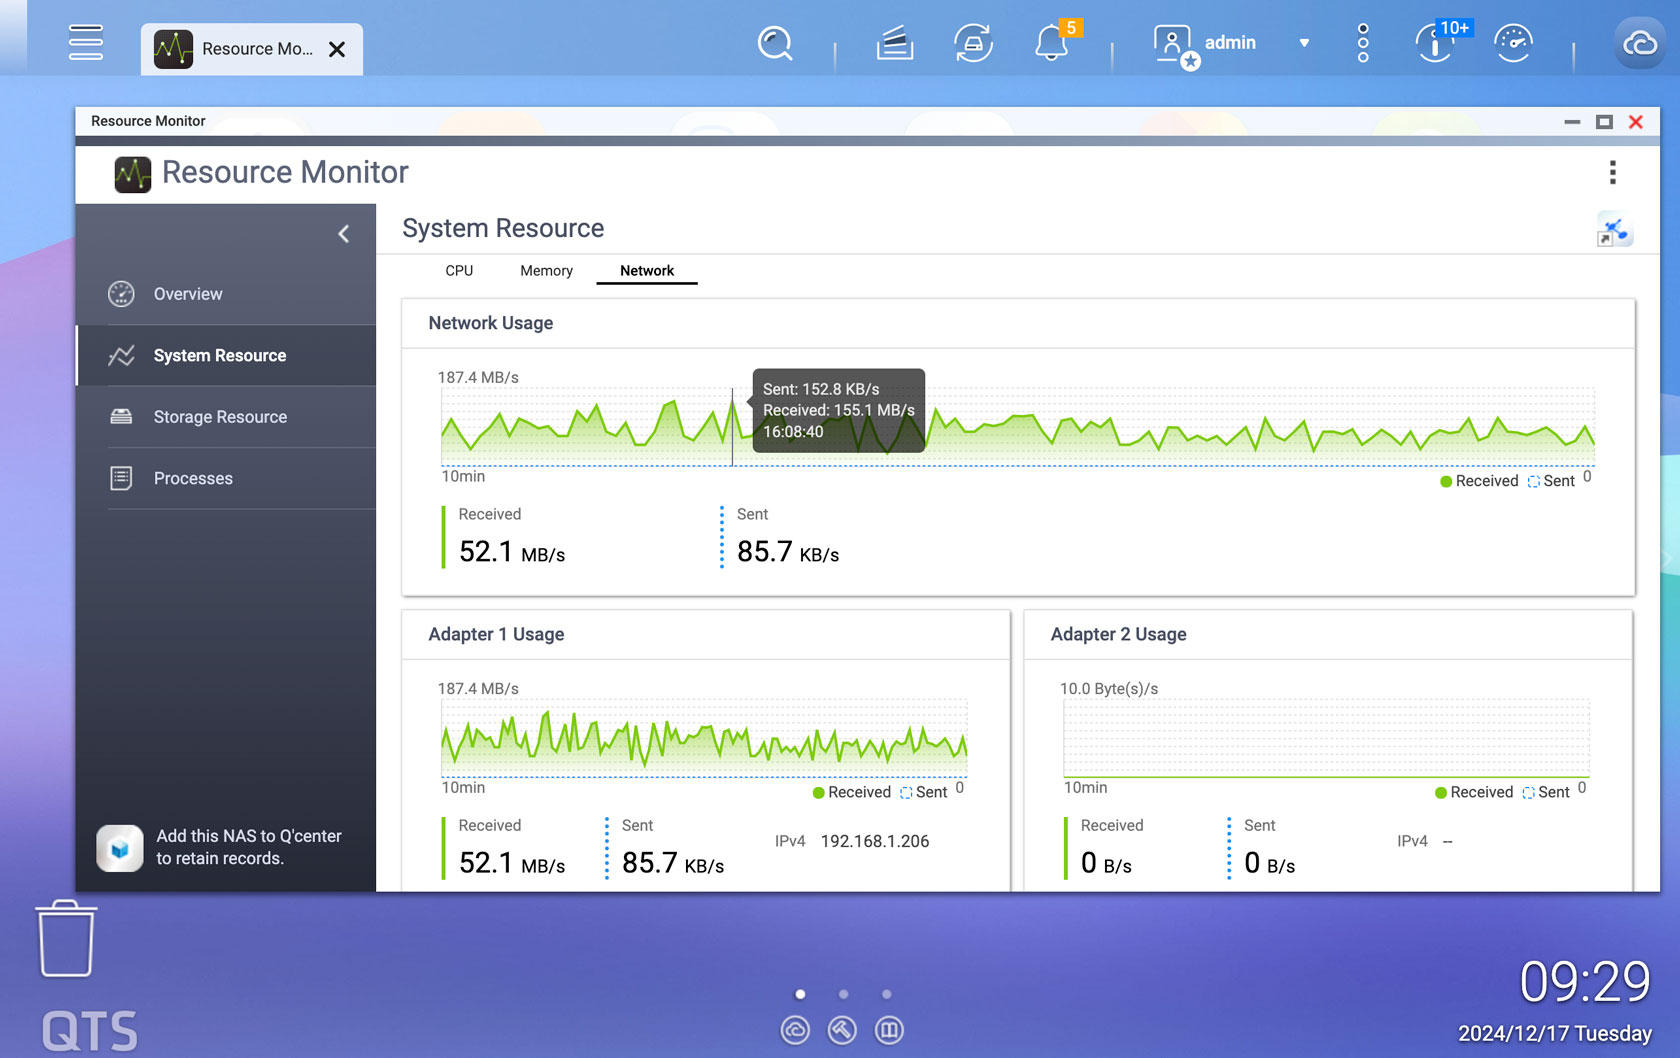Go to second desktop page dot
The width and height of the screenshot is (1680, 1058).
[844, 994]
